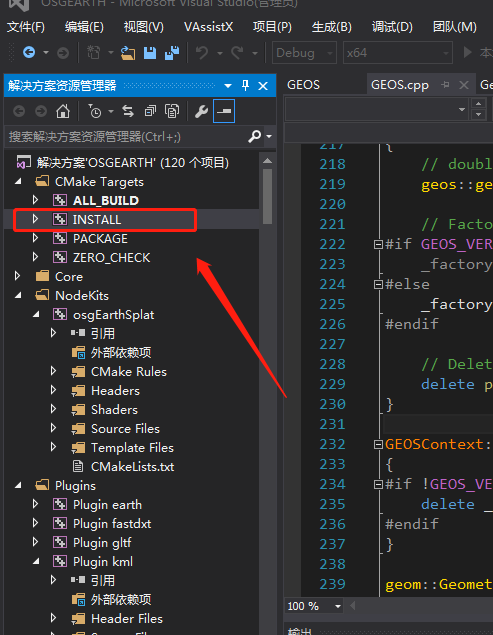Screen dimensions: 493x635
Task: Click the Pending Changes Filter clock icon
Action: tap(95, 111)
